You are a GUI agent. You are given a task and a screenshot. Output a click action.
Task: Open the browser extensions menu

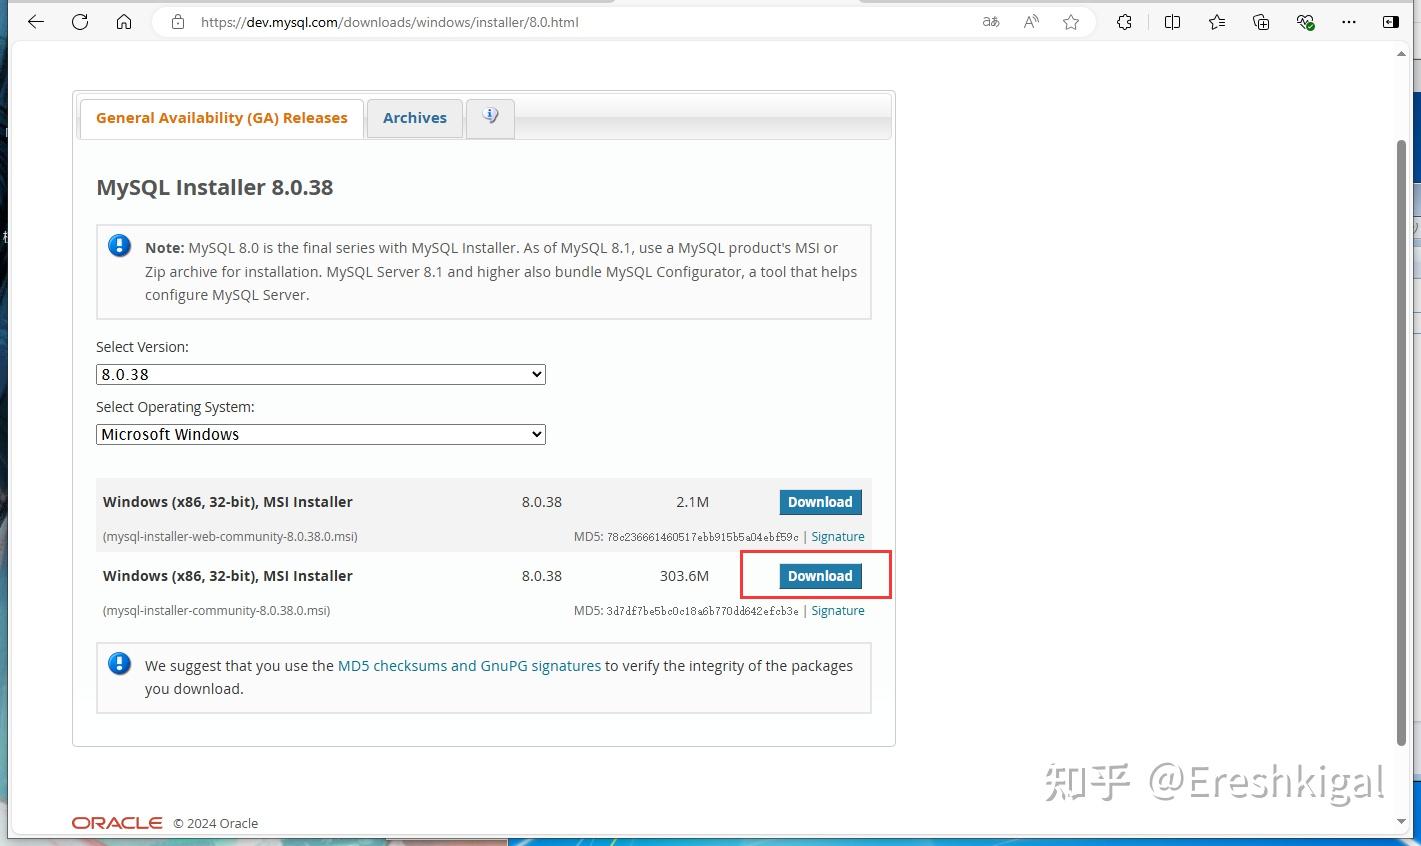coord(1124,22)
